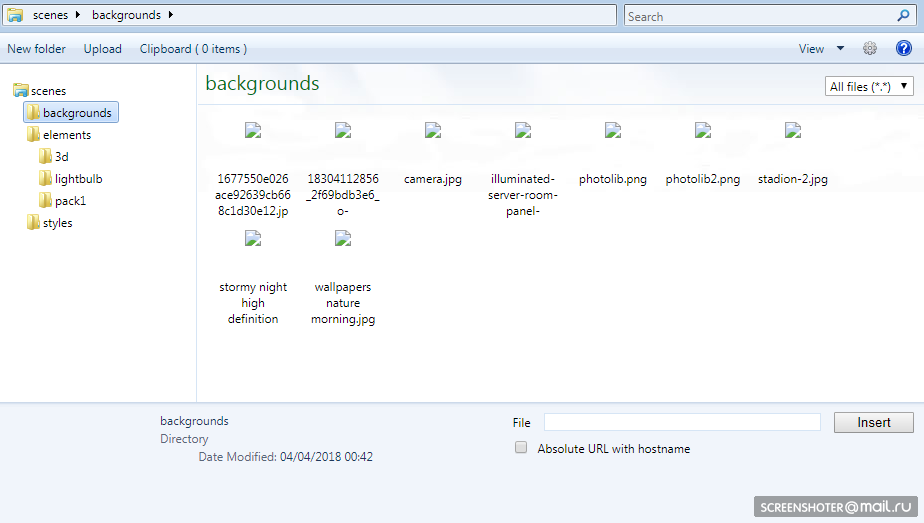Click file name starting 1677550e026
Viewport: 924px width, 523px height.
coord(253,195)
